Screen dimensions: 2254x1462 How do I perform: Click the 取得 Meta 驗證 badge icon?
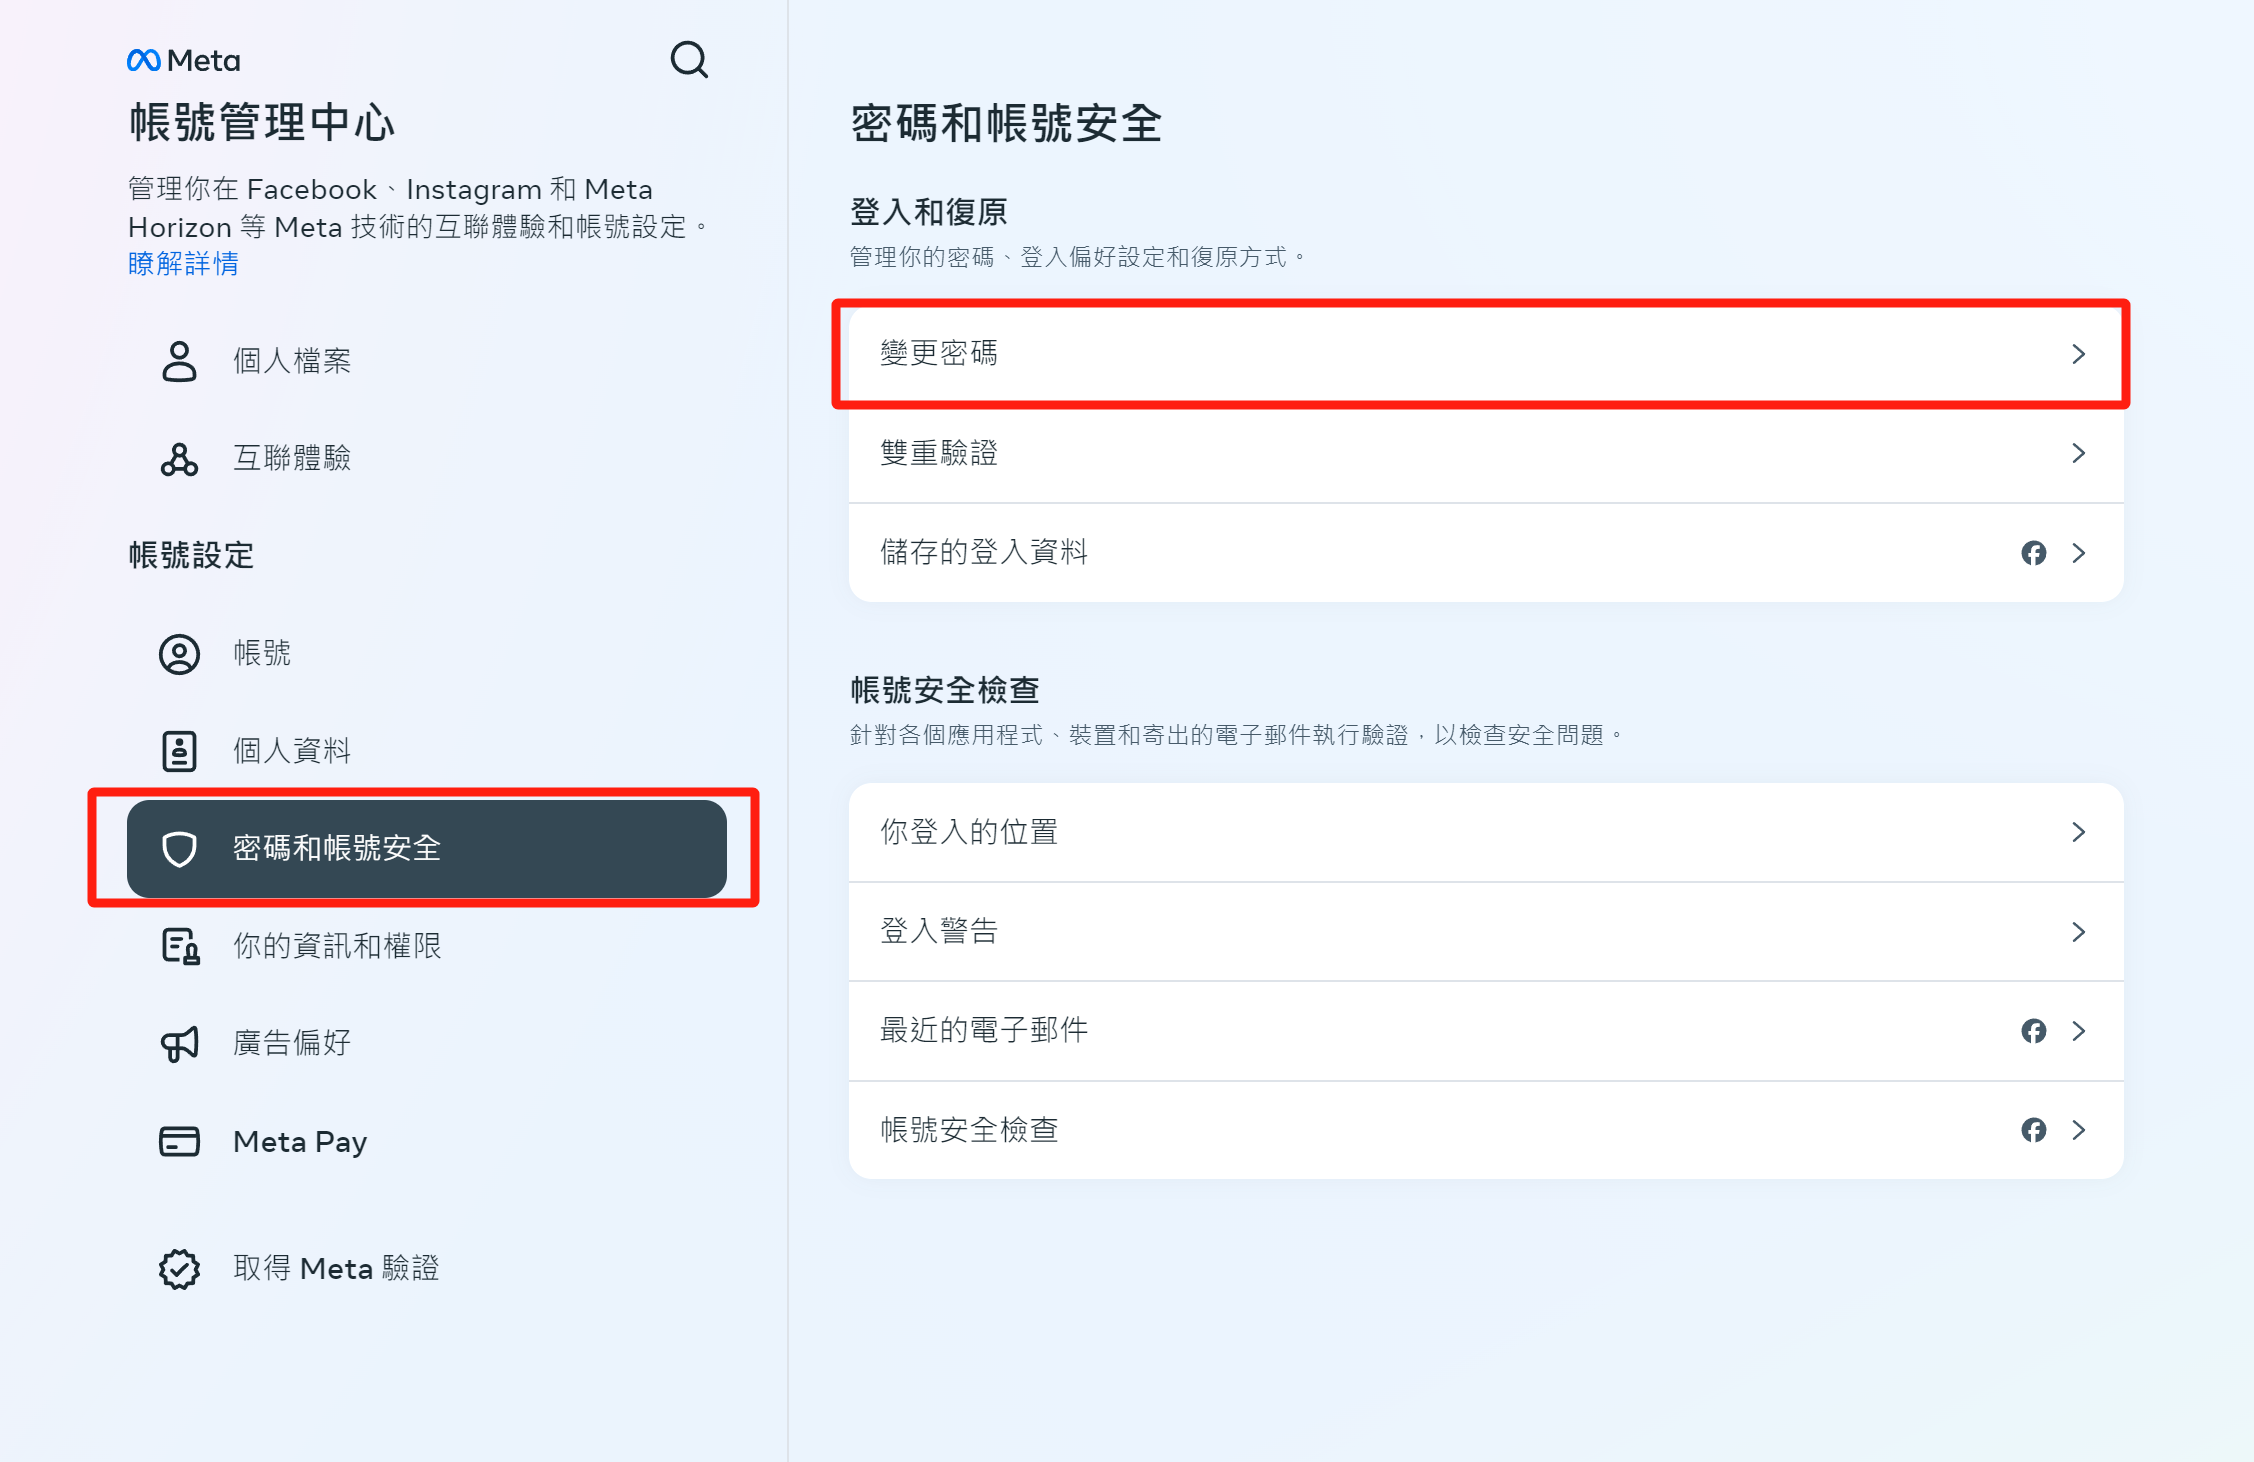179,1269
